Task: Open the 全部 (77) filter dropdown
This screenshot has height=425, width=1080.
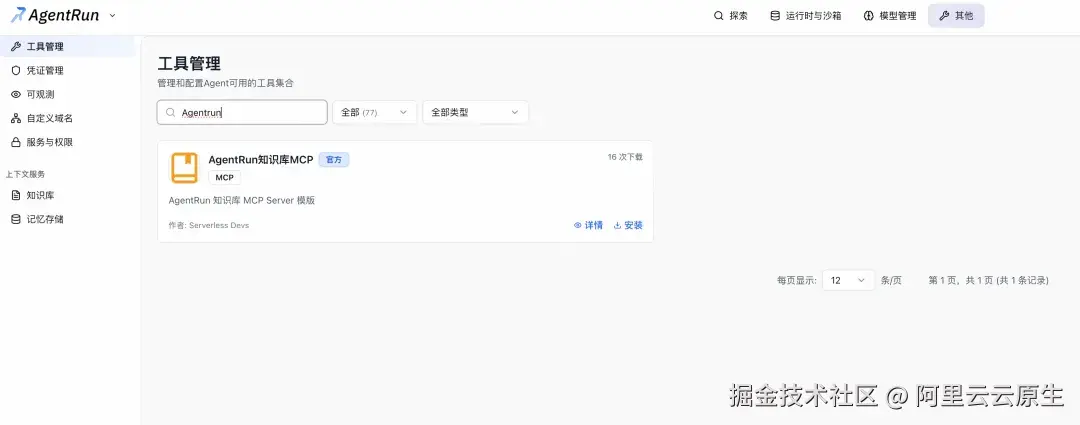Action: click(x=375, y=112)
